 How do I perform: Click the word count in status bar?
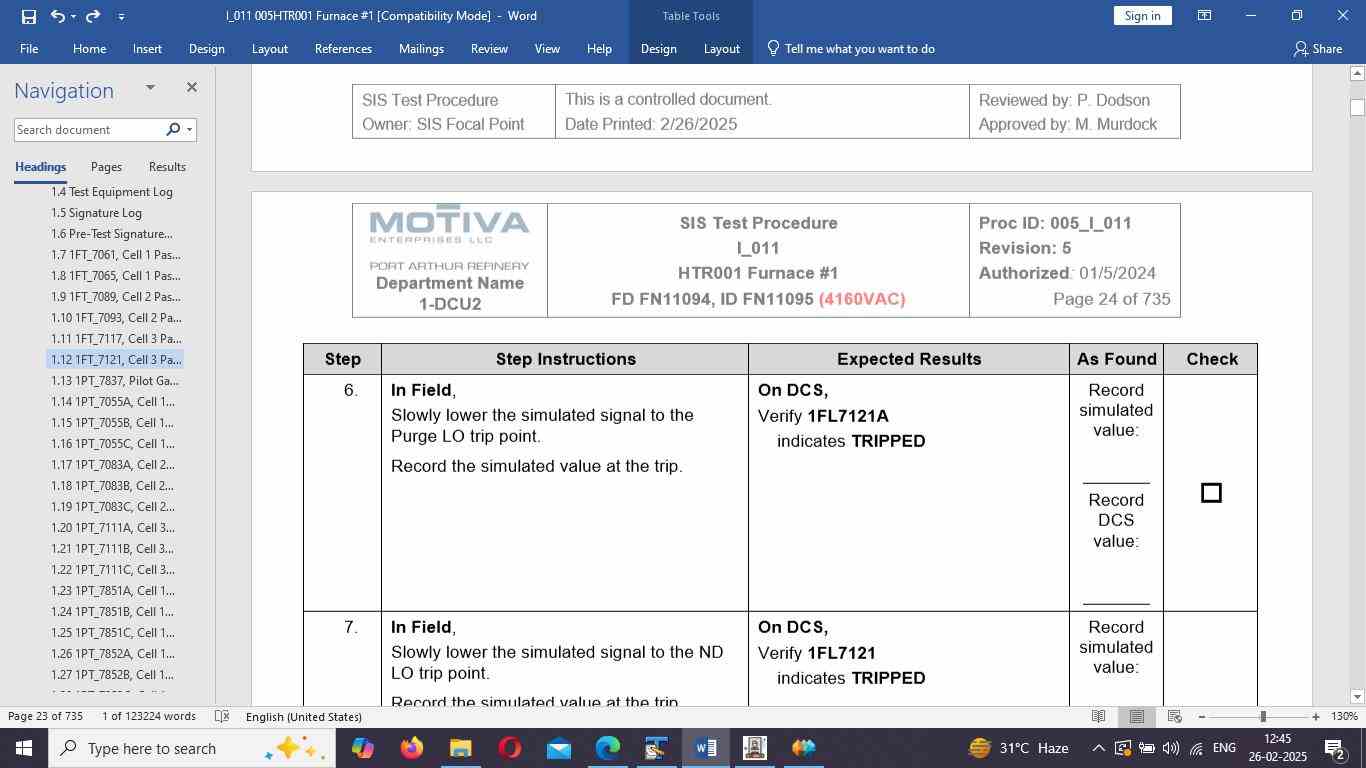149,716
